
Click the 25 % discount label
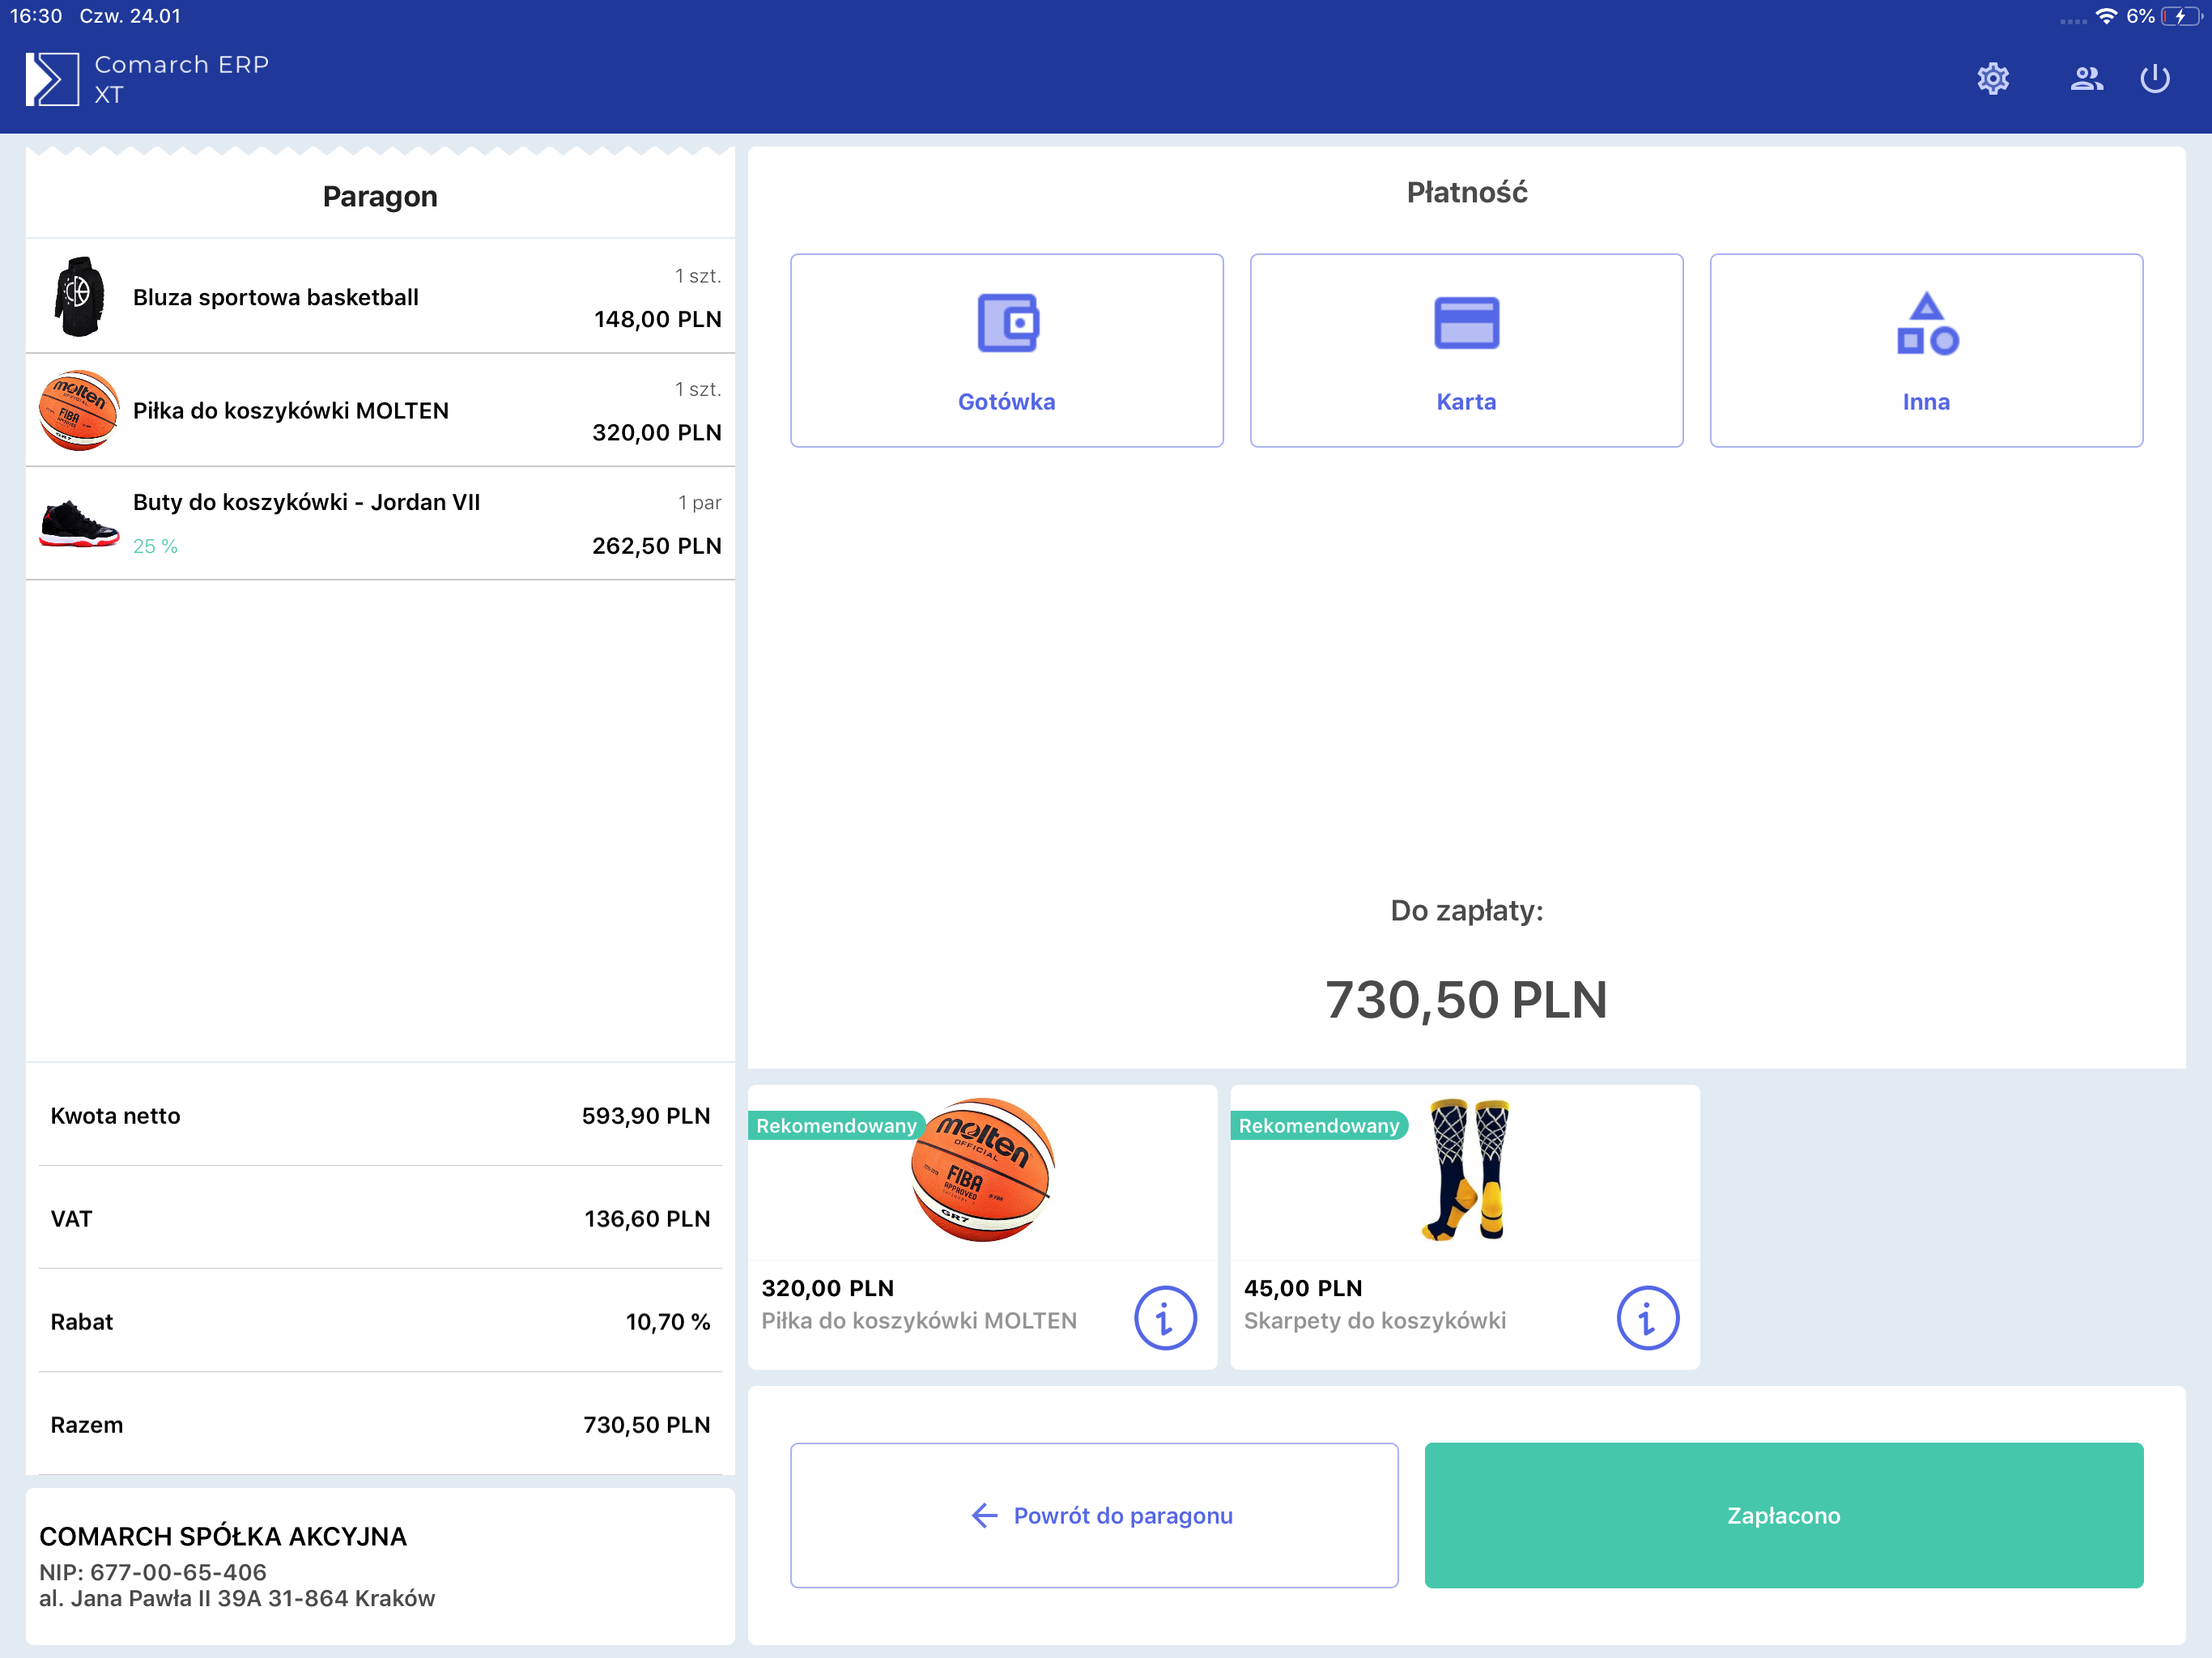155,546
